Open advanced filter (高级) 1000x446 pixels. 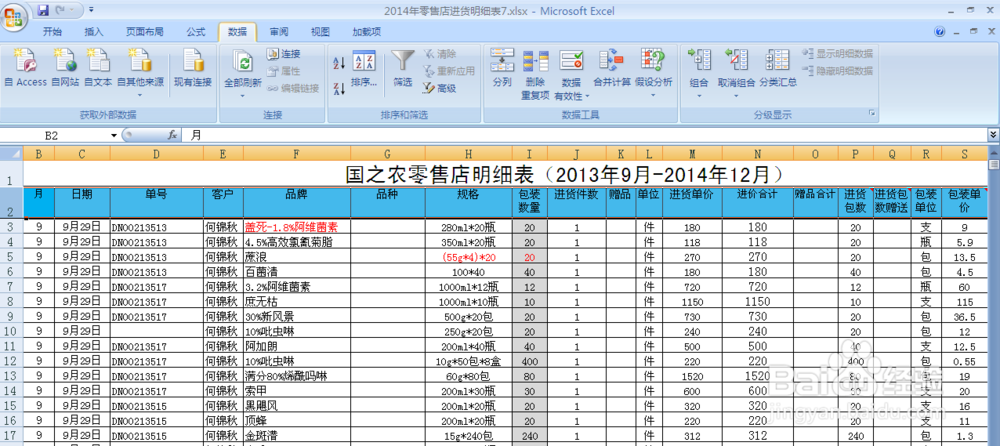[439, 88]
